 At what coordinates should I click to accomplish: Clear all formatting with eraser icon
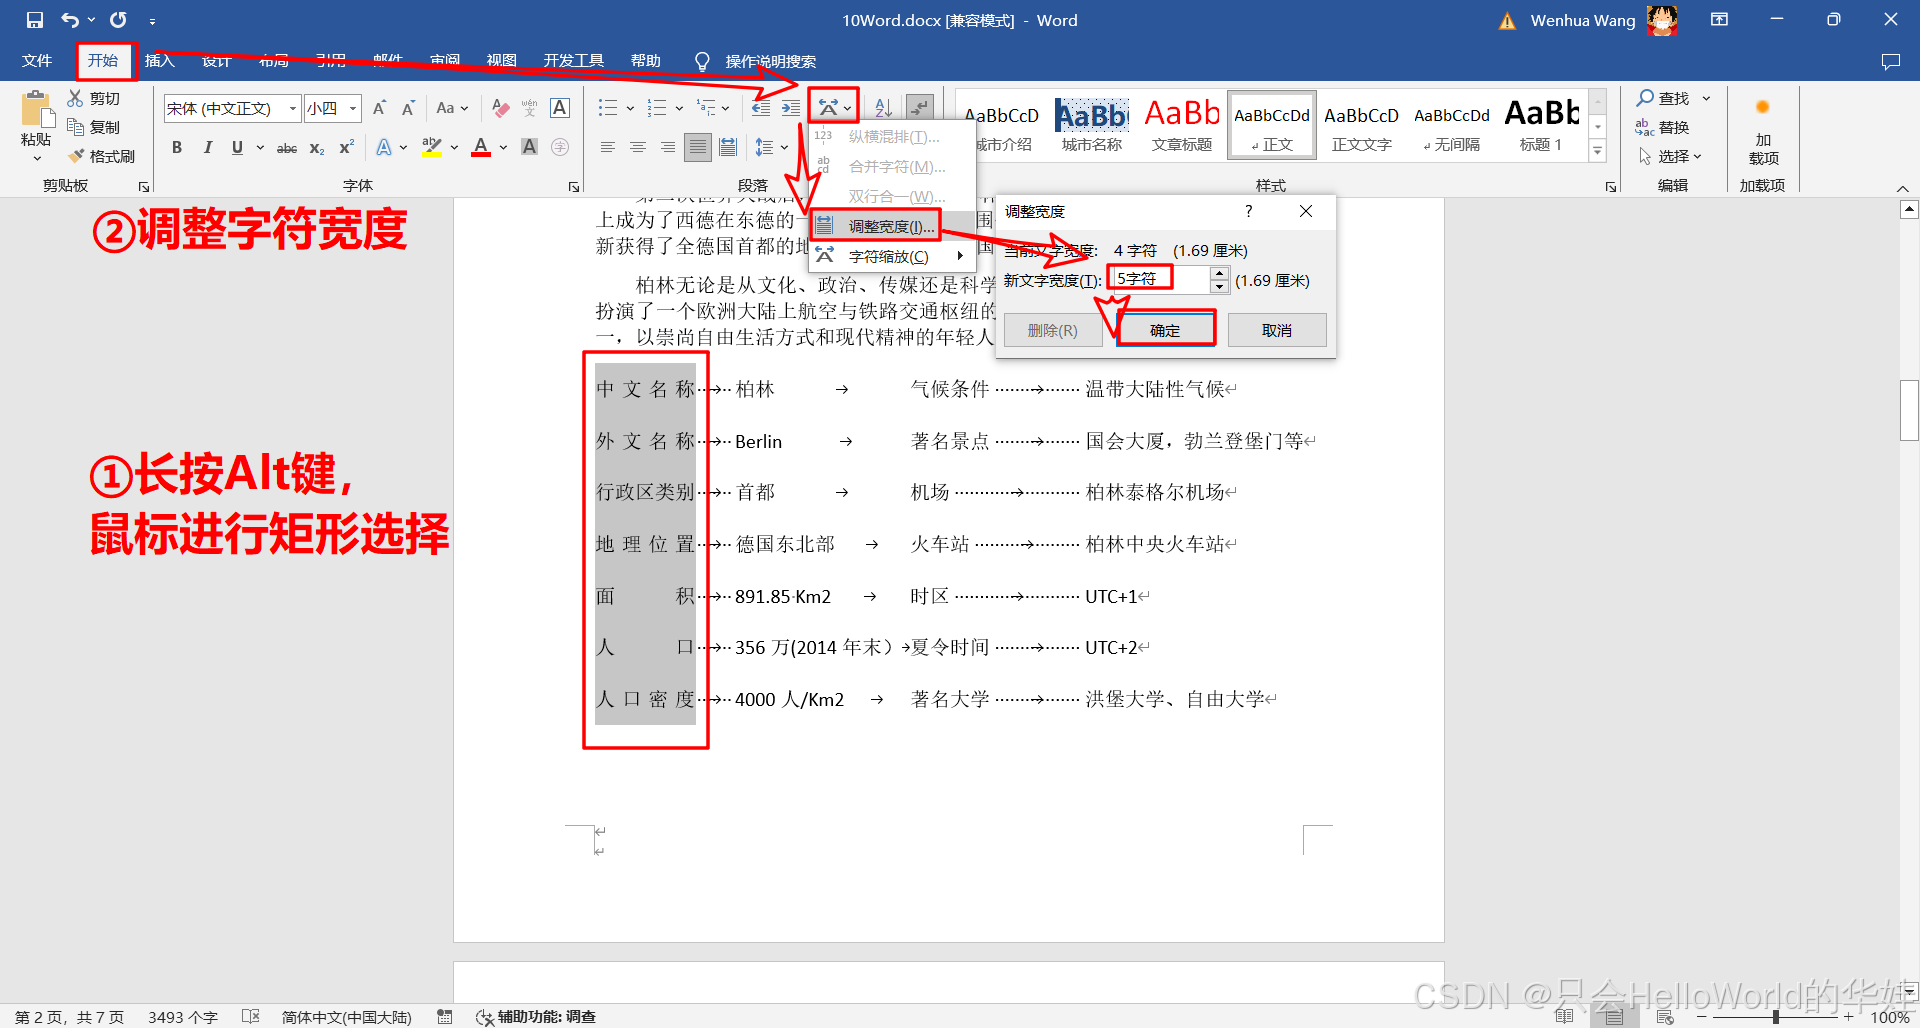point(501,108)
